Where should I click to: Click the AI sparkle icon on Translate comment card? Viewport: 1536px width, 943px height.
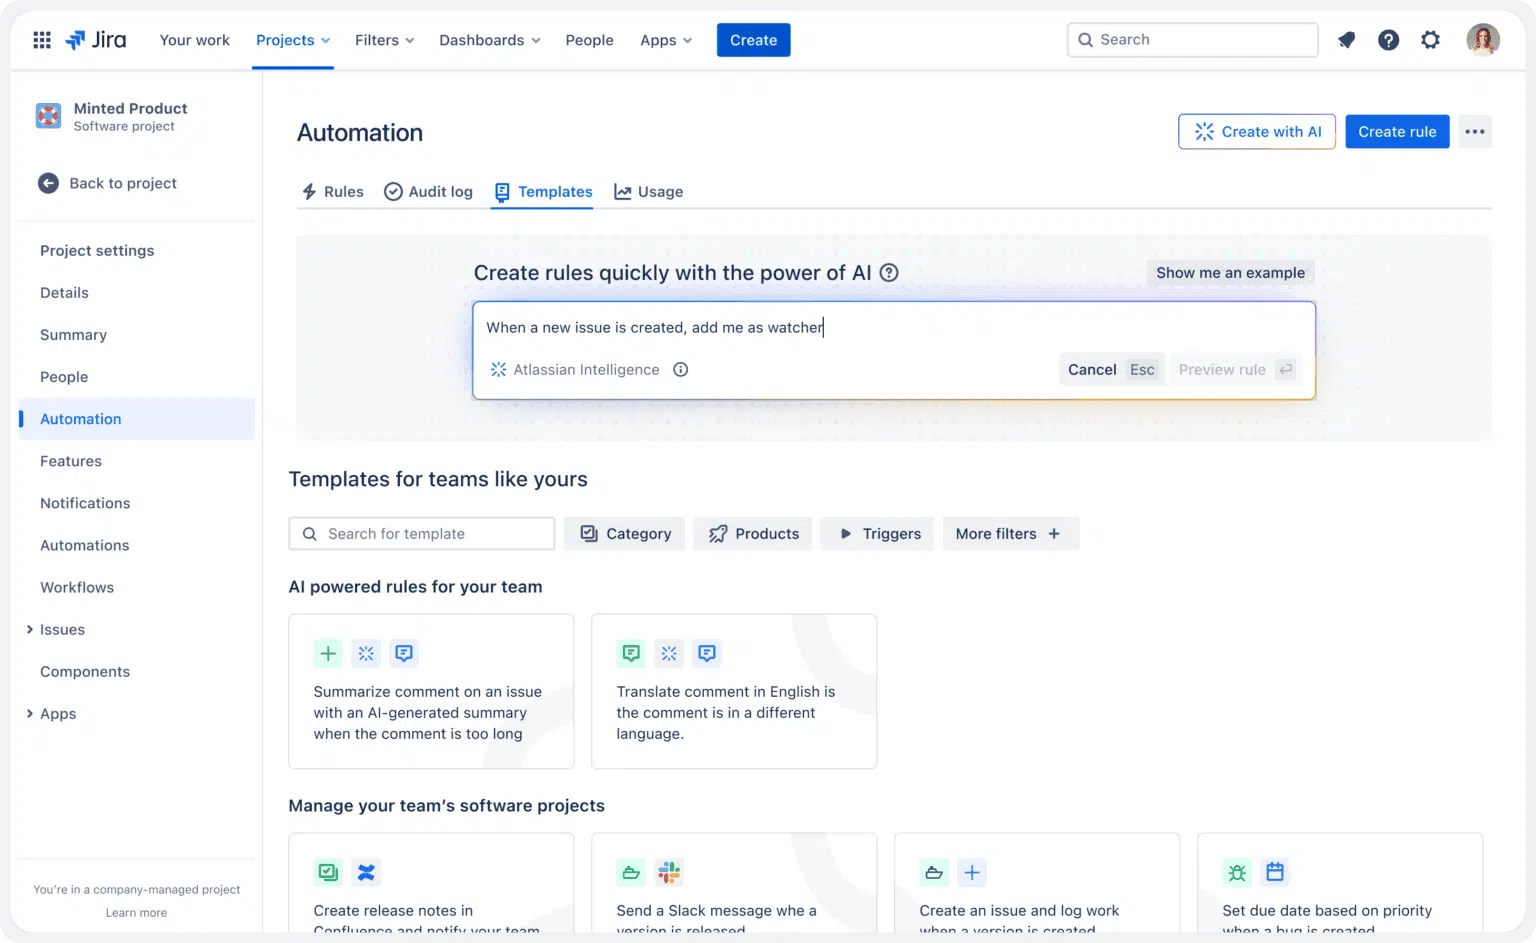pos(669,654)
